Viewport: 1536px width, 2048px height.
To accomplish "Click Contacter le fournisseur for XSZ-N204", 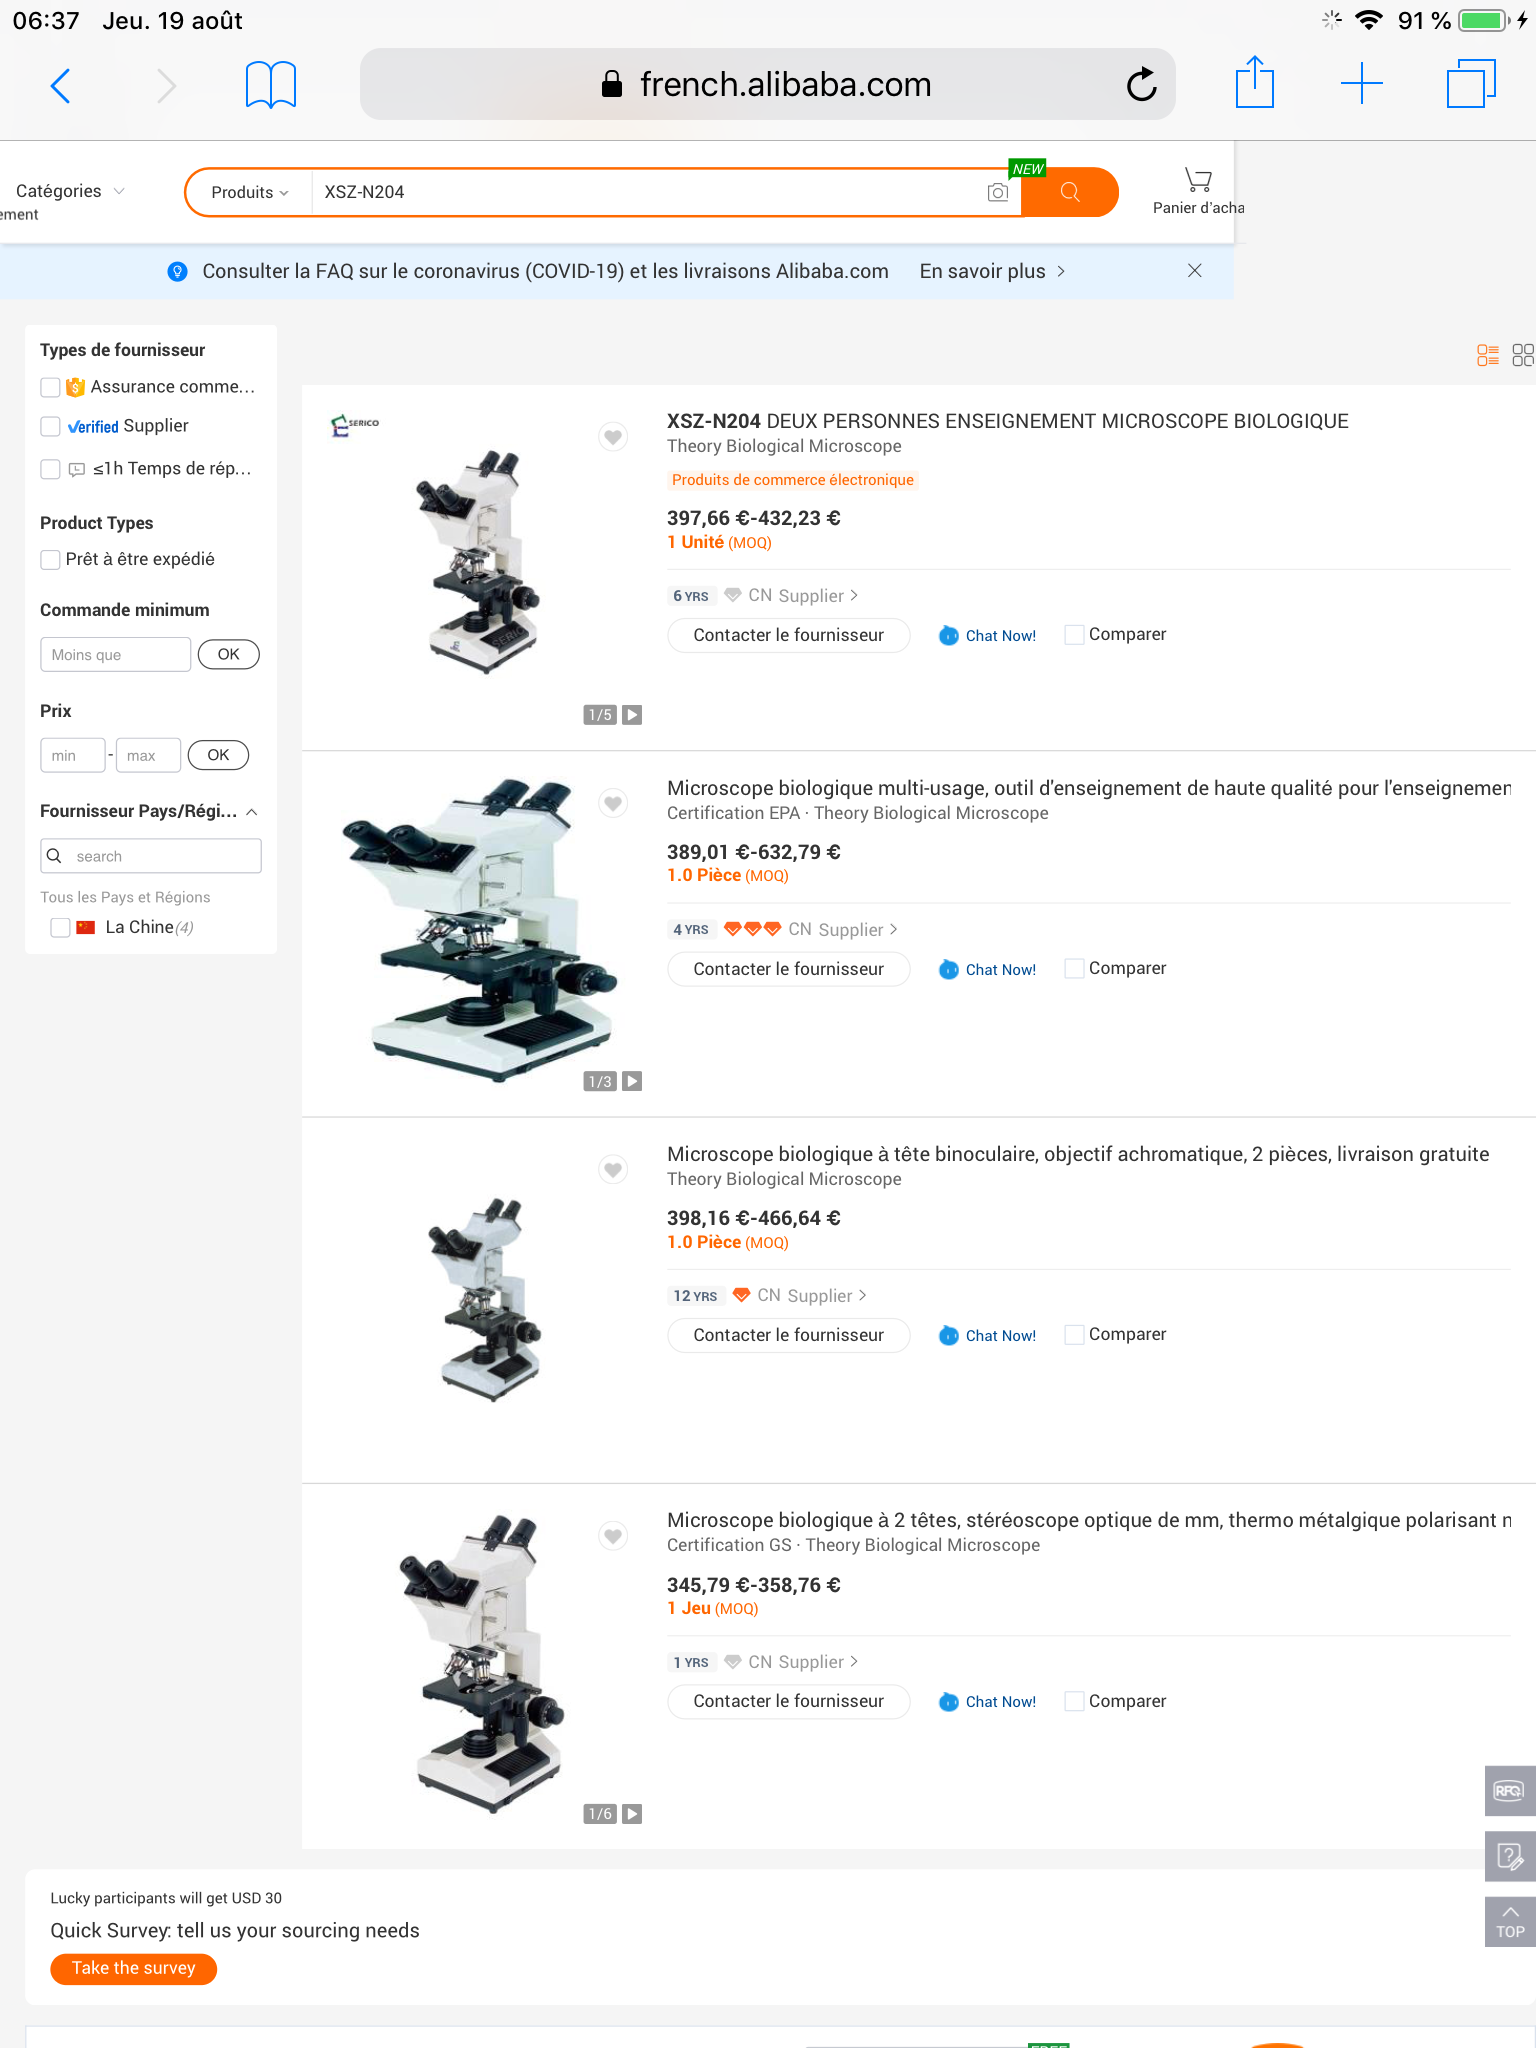I will pos(788,635).
